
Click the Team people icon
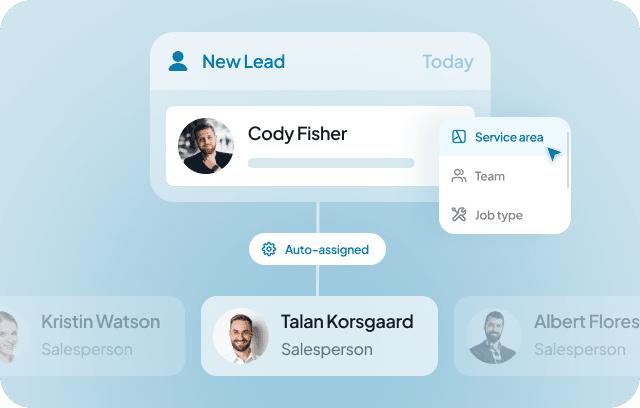(459, 176)
